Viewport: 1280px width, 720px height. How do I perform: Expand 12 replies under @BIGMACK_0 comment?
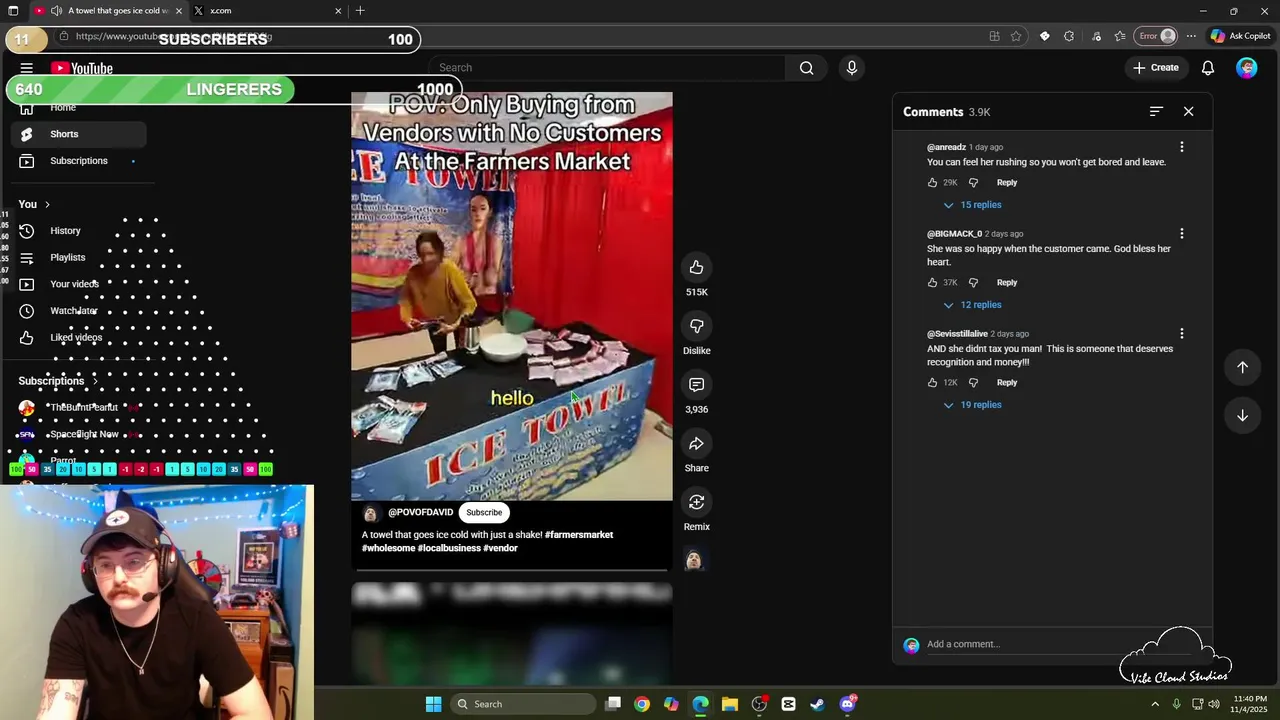(x=971, y=305)
